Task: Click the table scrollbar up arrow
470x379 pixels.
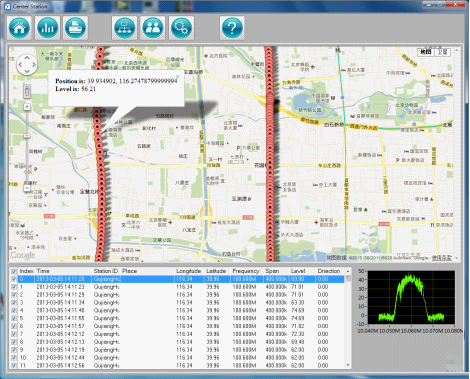Action: tap(348, 271)
